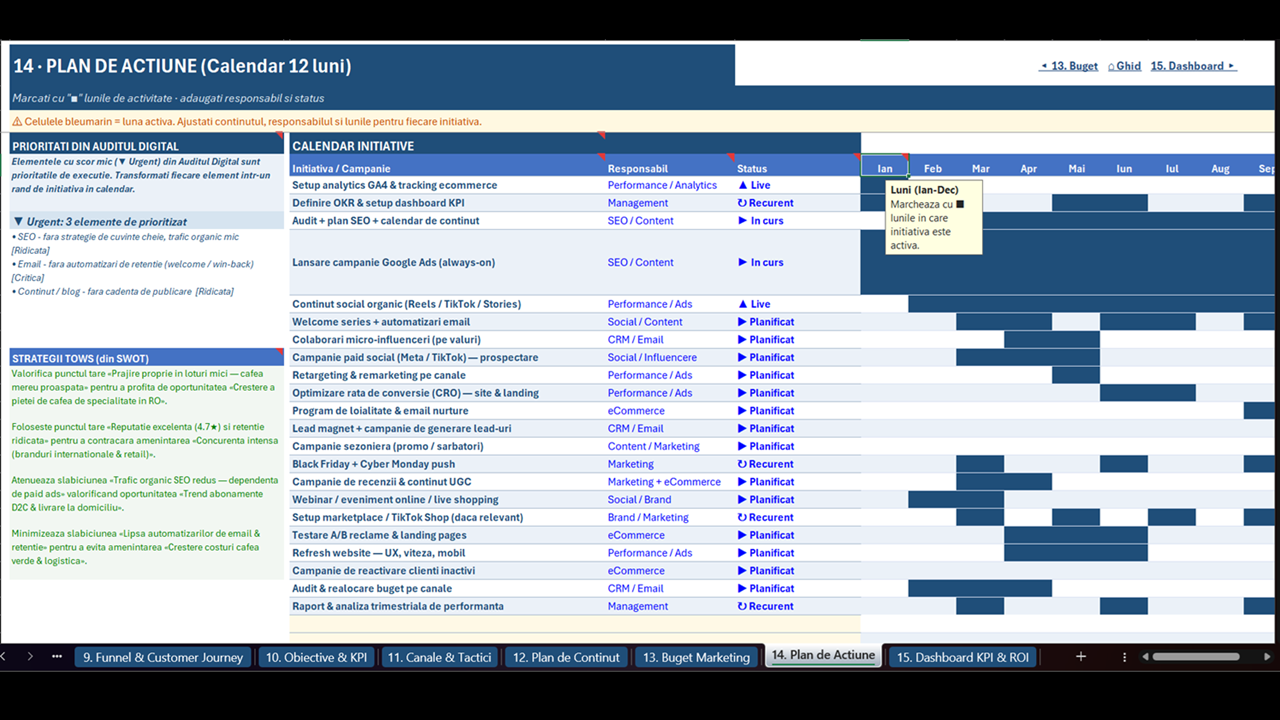Click Recurent status of Black Friday row
Viewport: 1280px width, 720px height.
pos(797,464)
